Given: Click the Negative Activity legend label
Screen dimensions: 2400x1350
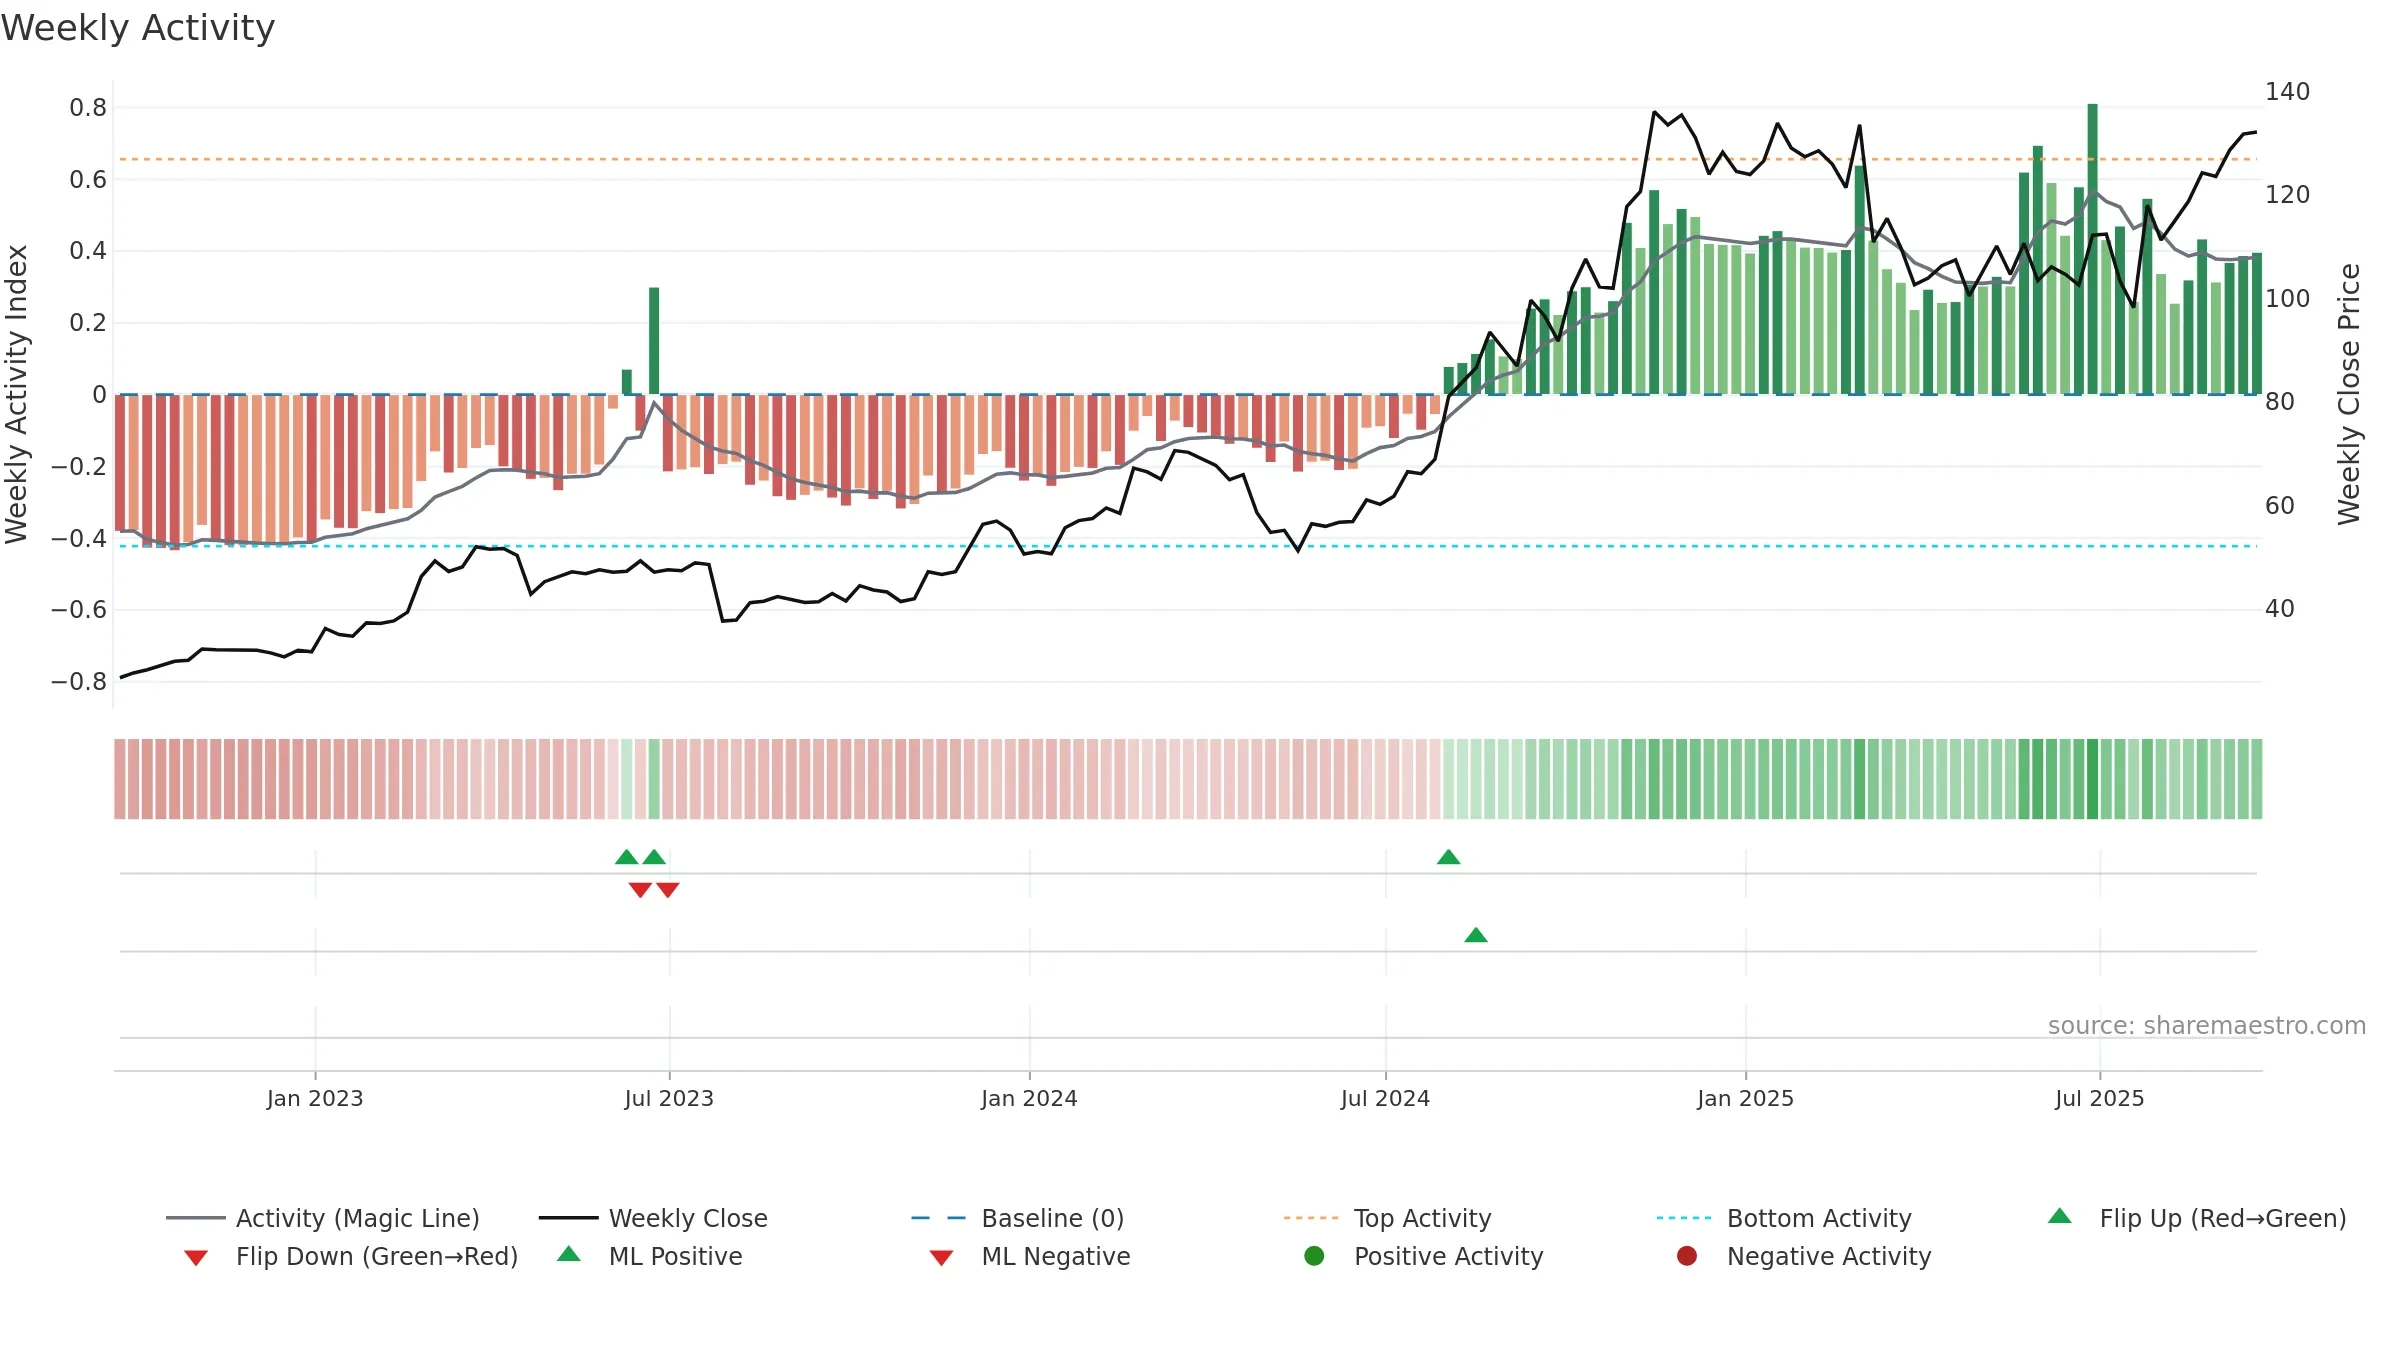Looking at the screenshot, I should click(x=1828, y=1256).
